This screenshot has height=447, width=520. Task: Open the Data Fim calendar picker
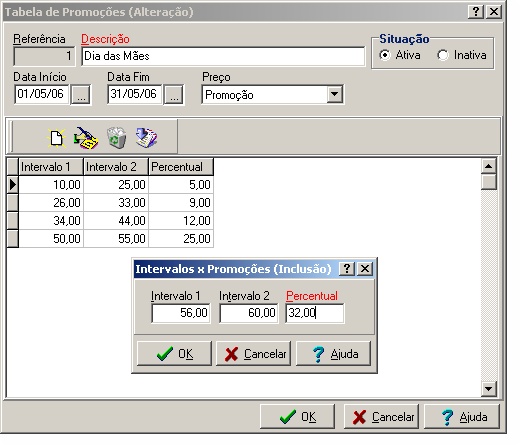pyautogui.click(x=174, y=95)
